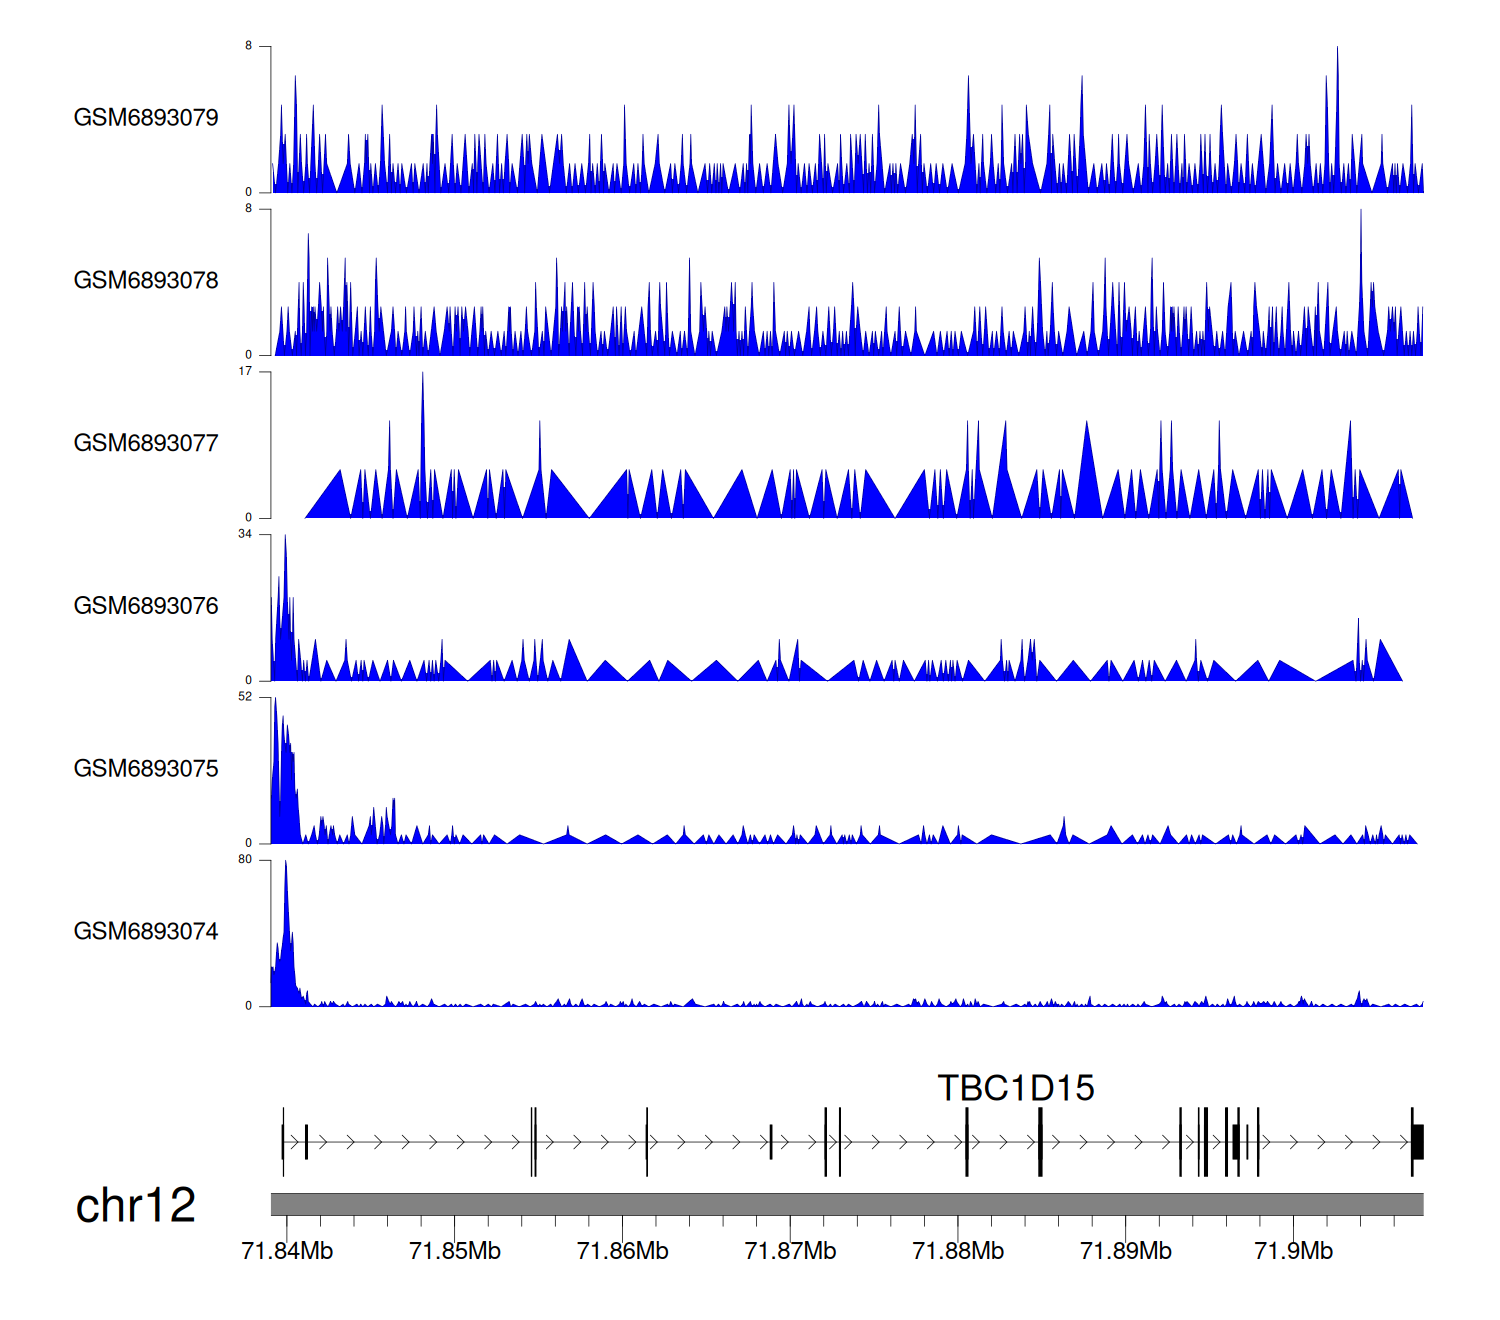Select the 71.86Mb axis label

coord(623,1251)
